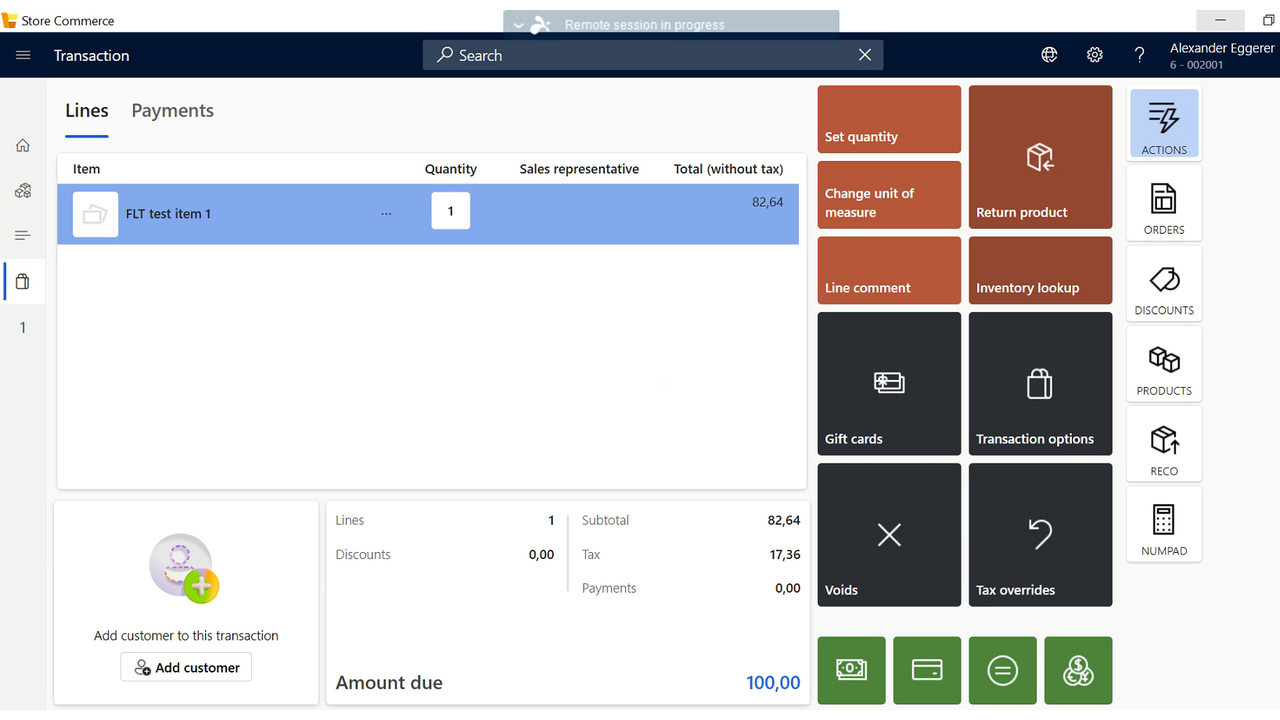Open the RECO panel button
This screenshot has width=1280, height=720.
(x=1164, y=445)
